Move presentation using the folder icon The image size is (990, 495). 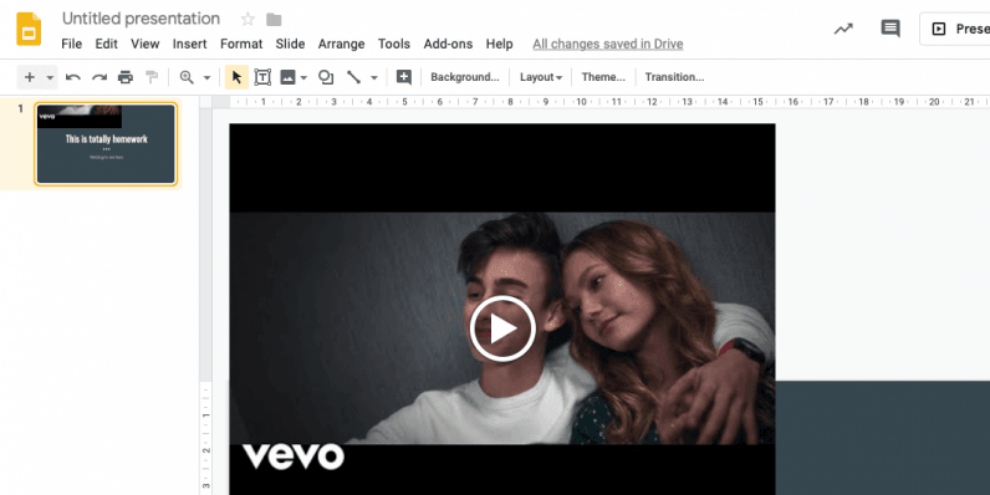274,20
